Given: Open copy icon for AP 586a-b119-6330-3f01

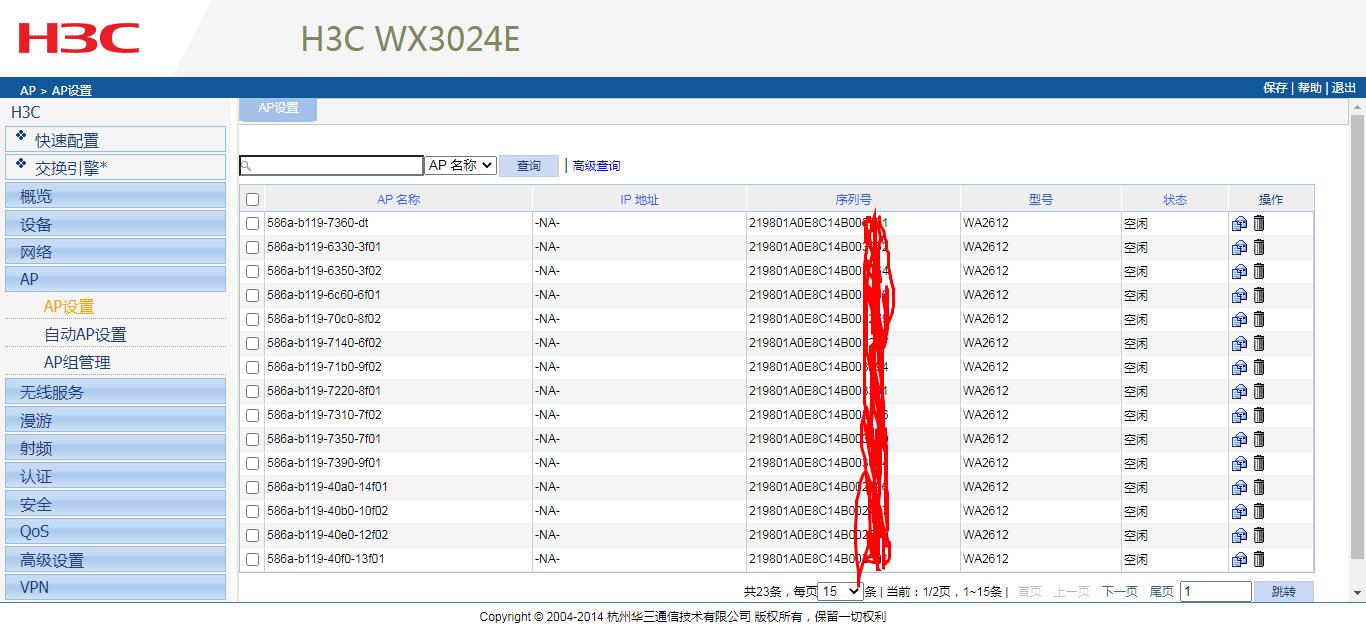Looking at the screenshot, I should (x=1239, y=248).
